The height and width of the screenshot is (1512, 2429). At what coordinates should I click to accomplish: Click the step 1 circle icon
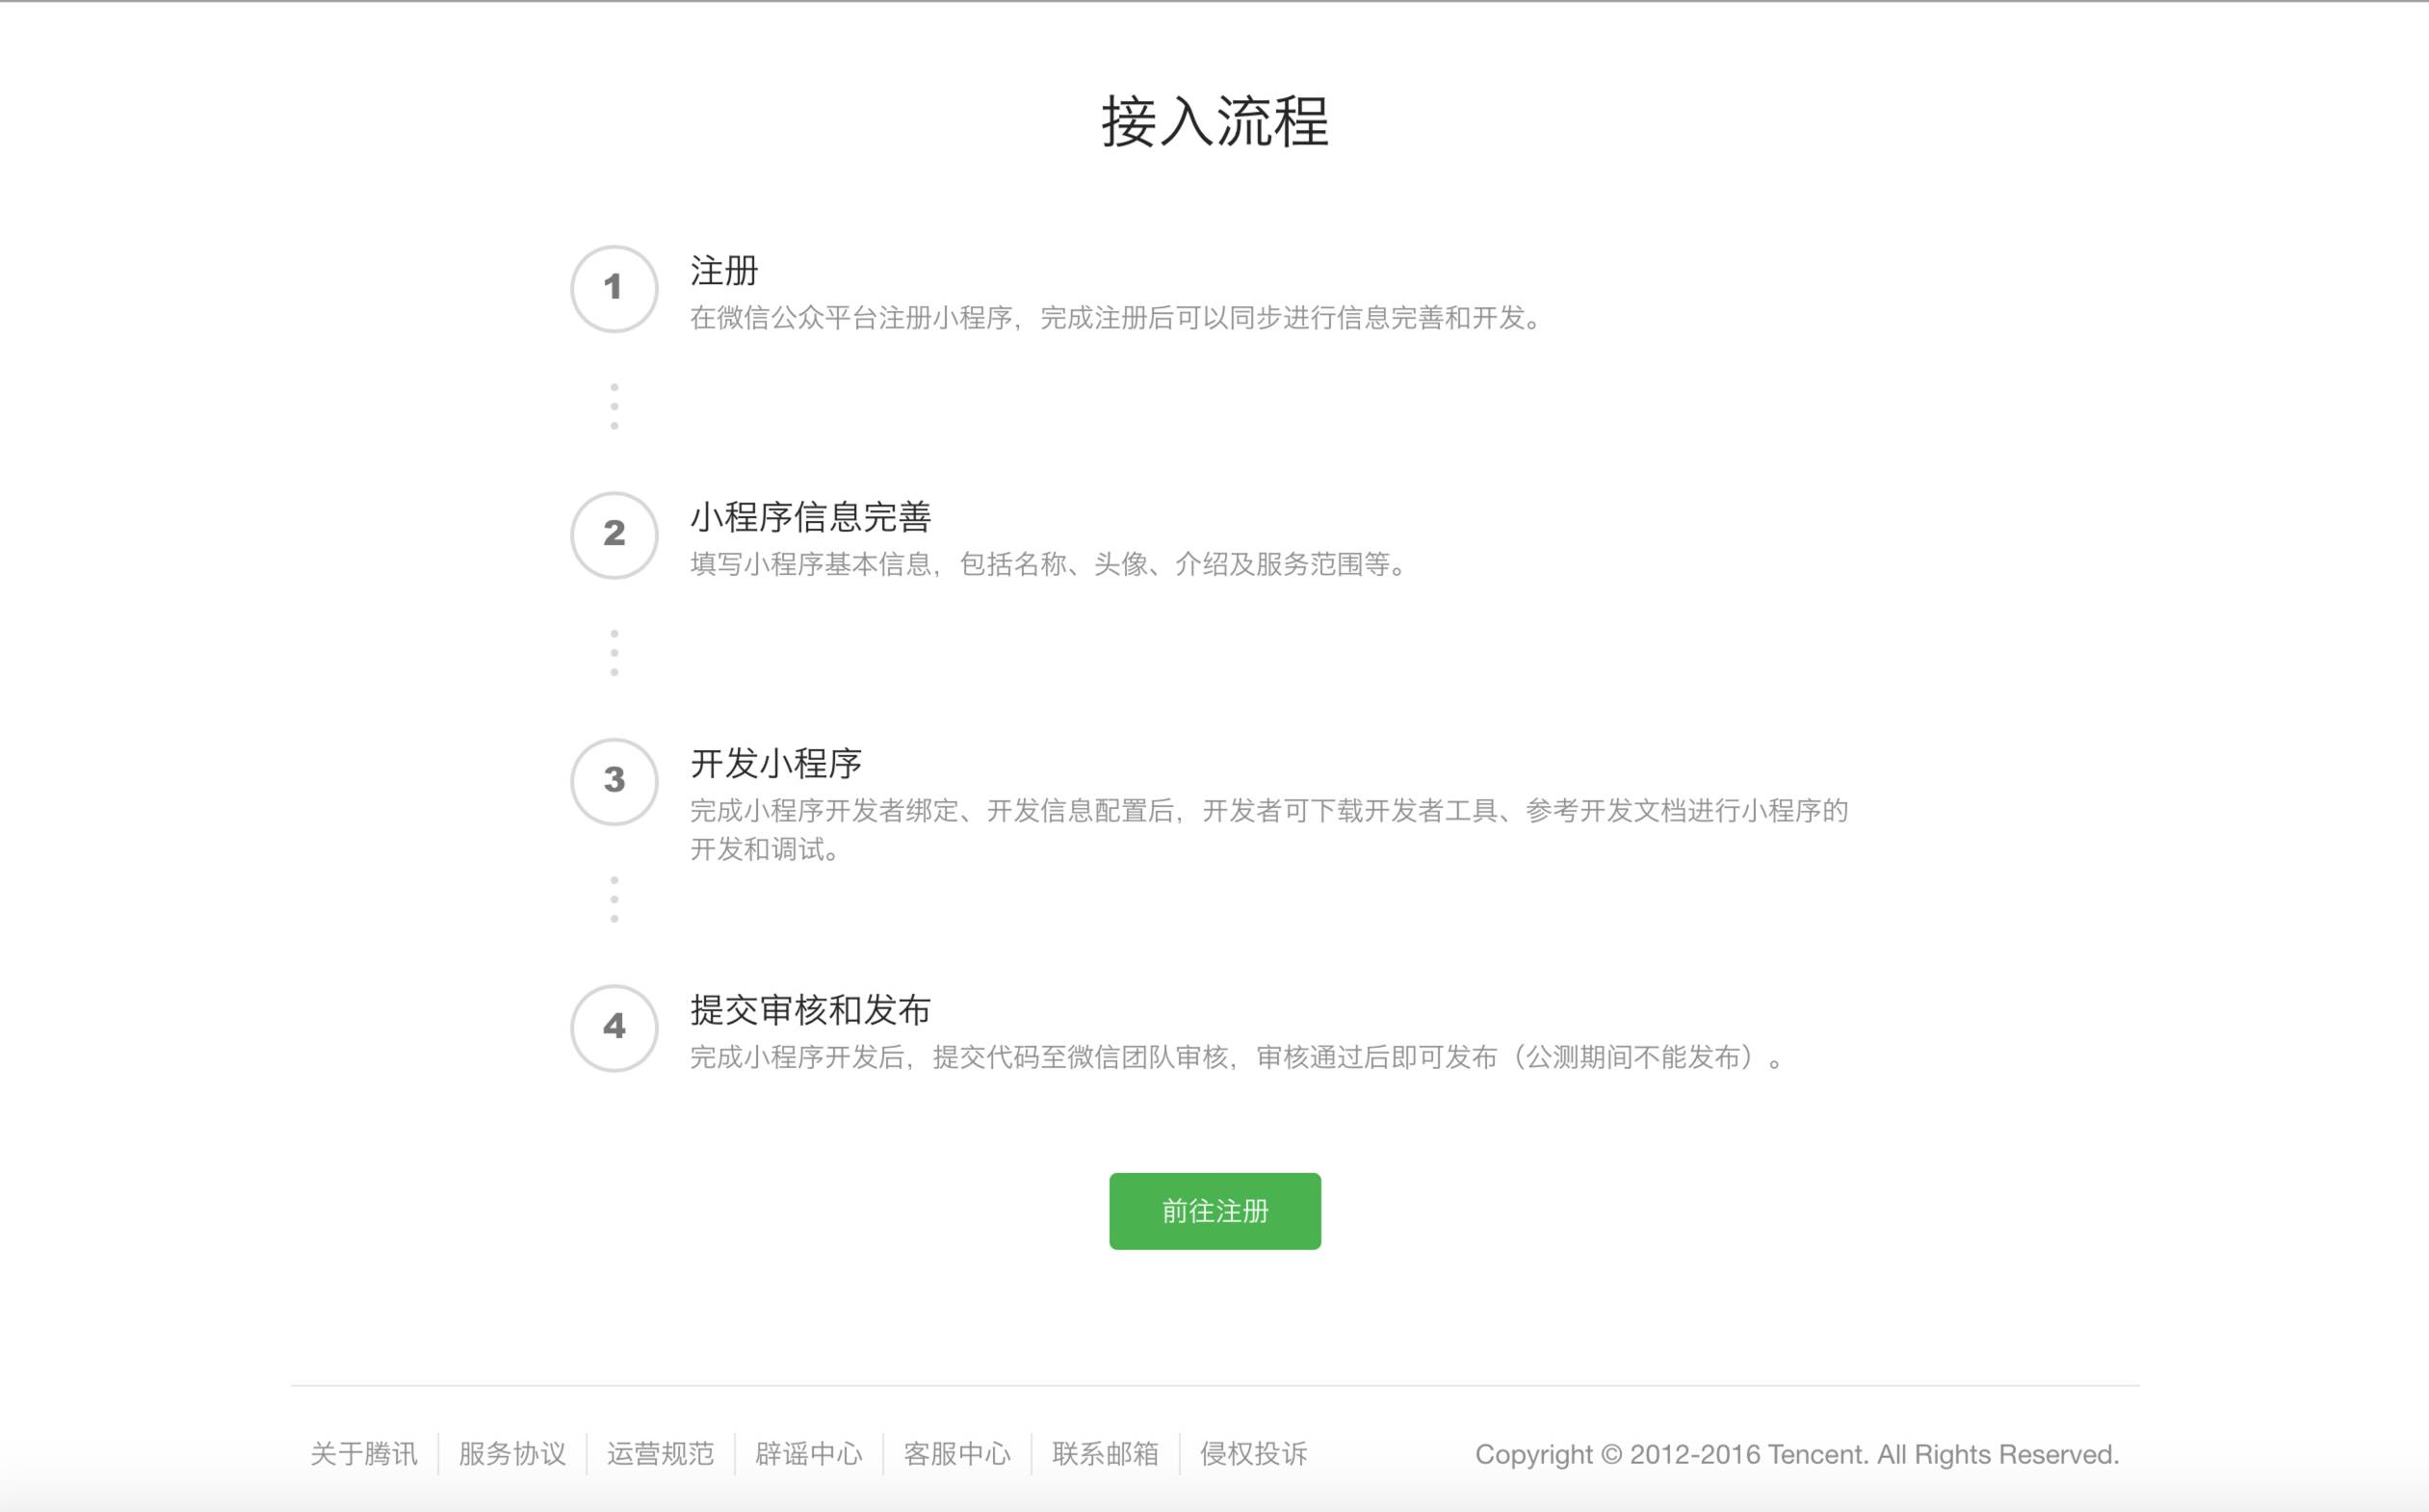click(x=614, y=289)
